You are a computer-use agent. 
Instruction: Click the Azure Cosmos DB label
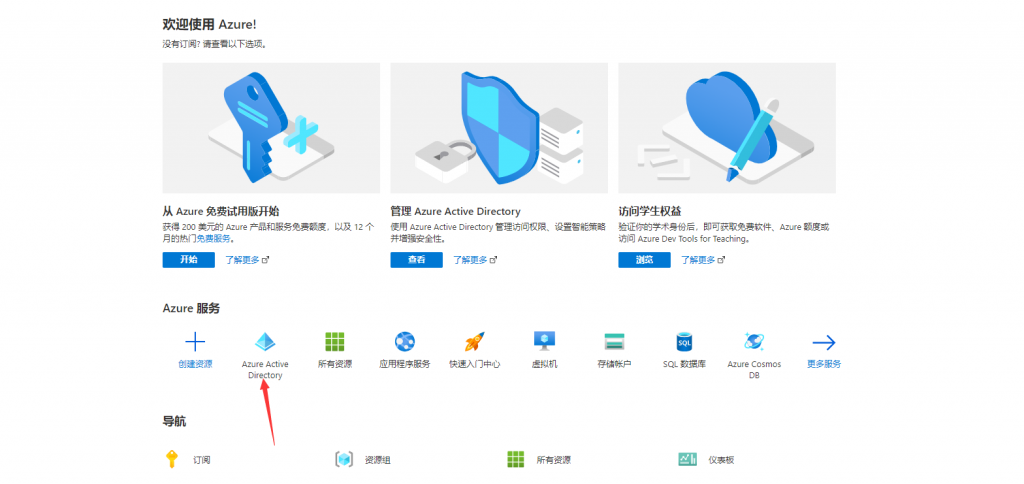754,370
